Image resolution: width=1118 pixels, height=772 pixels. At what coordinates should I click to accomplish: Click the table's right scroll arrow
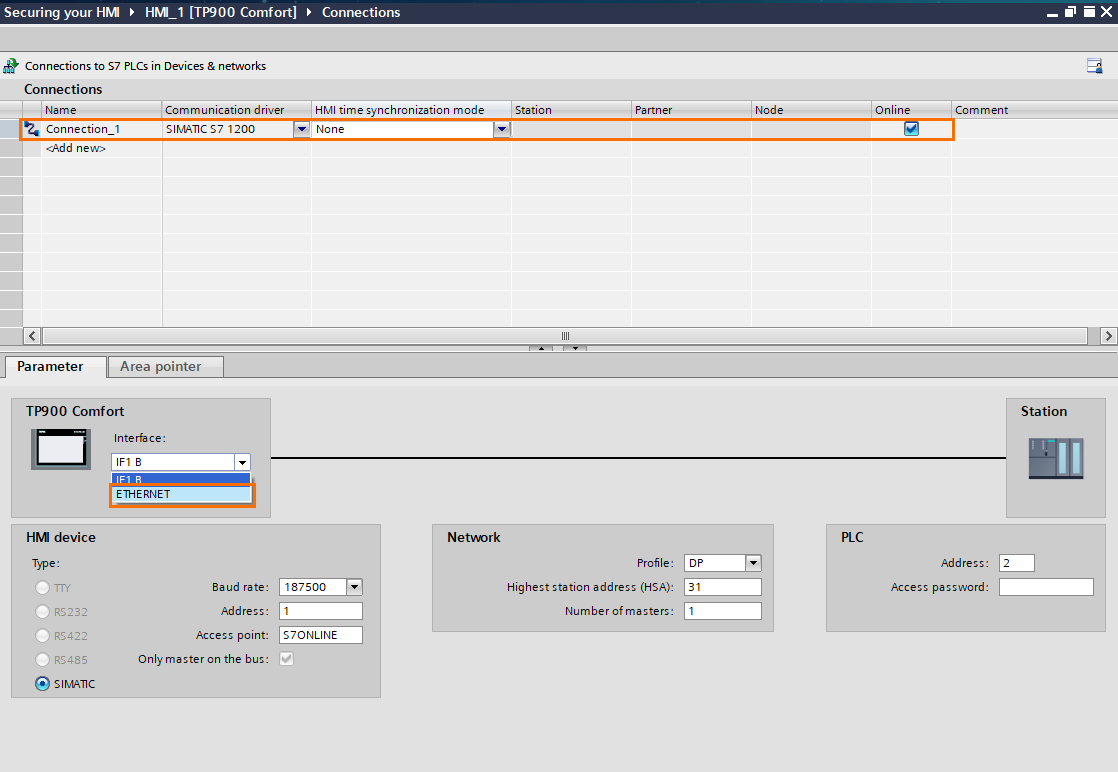click(x=1108, y=336)
